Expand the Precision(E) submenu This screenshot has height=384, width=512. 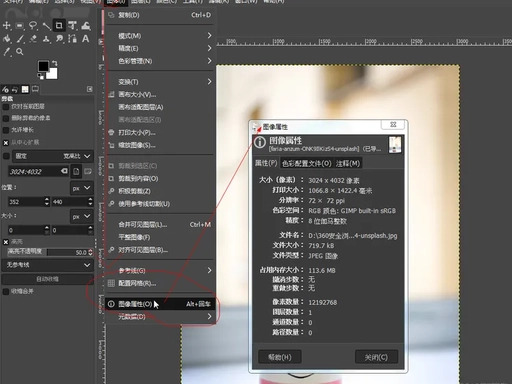[x=161, y=48]
